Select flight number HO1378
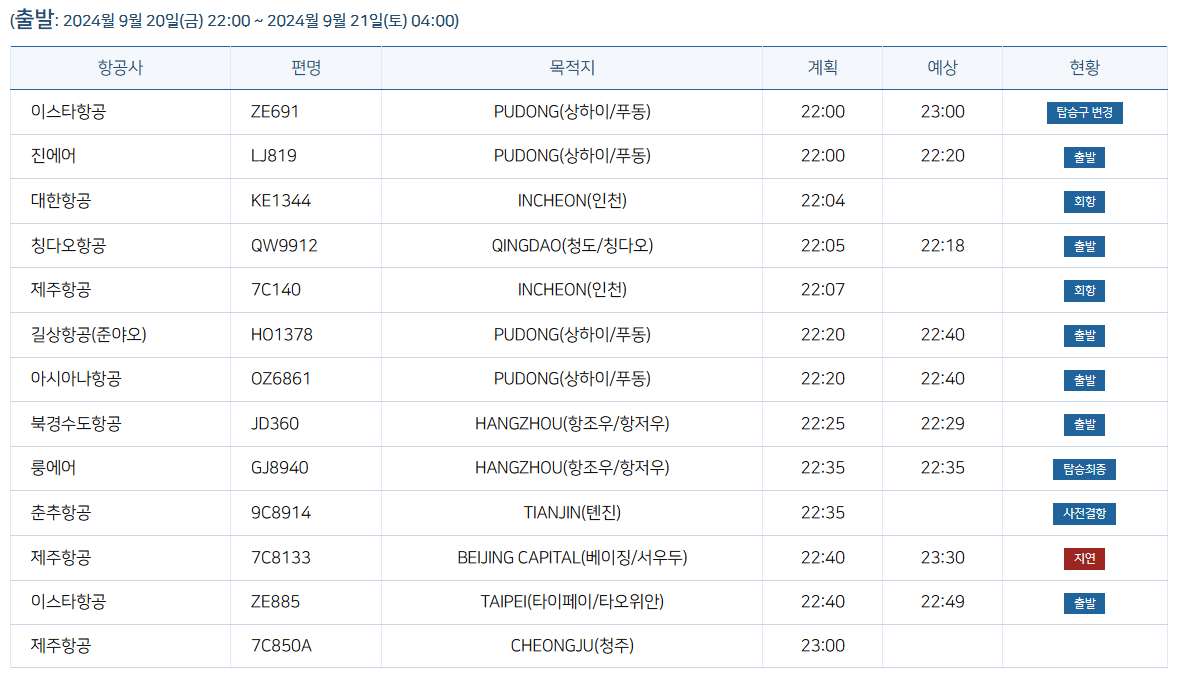Screen dimensions: 1177x680 [x=282, y=335]
